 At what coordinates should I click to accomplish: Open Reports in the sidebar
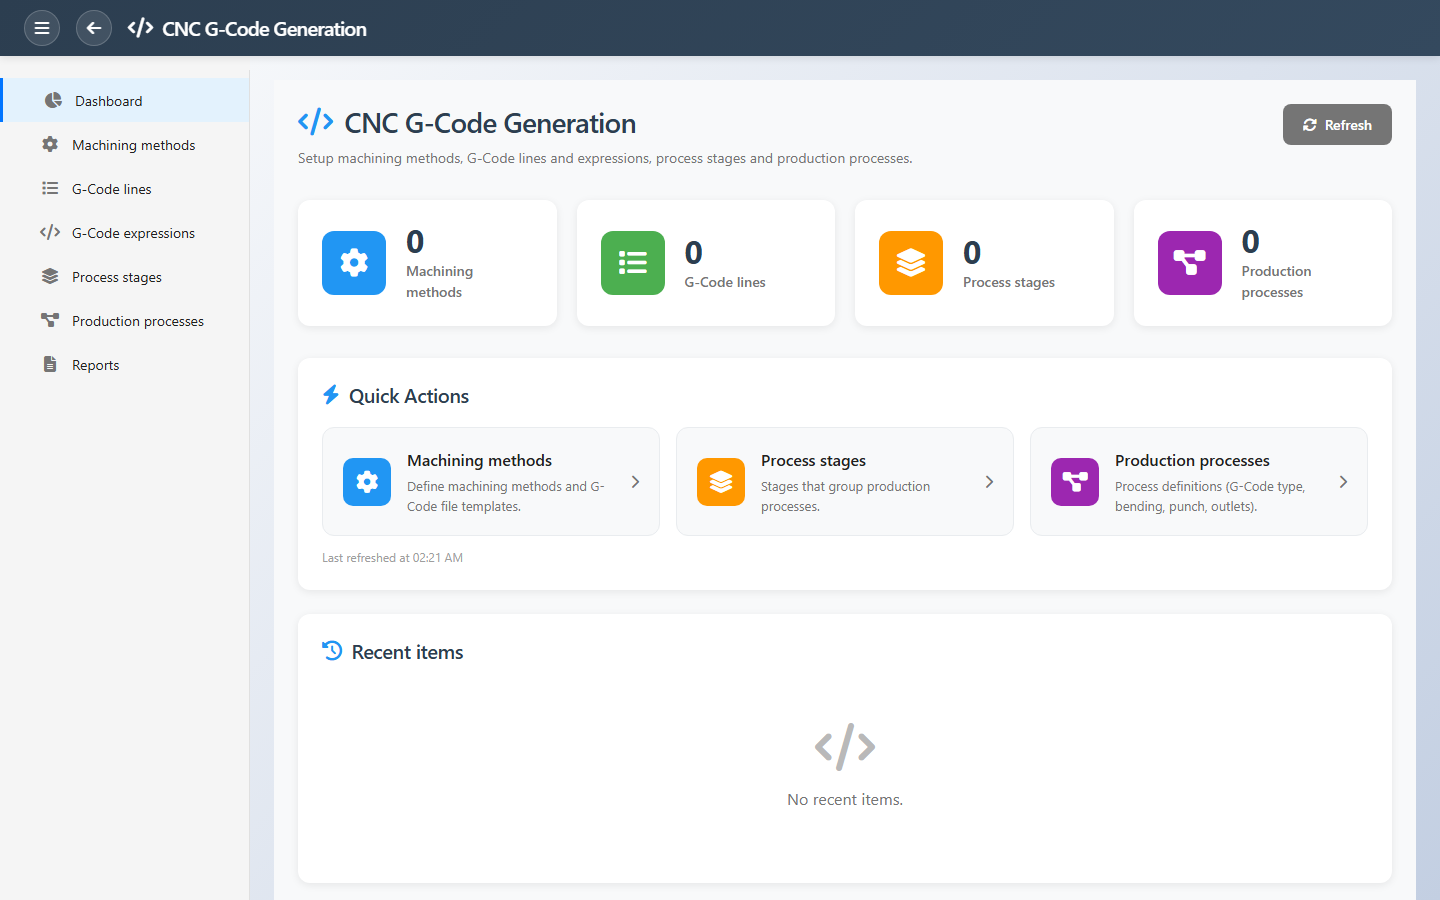point(95,365)
